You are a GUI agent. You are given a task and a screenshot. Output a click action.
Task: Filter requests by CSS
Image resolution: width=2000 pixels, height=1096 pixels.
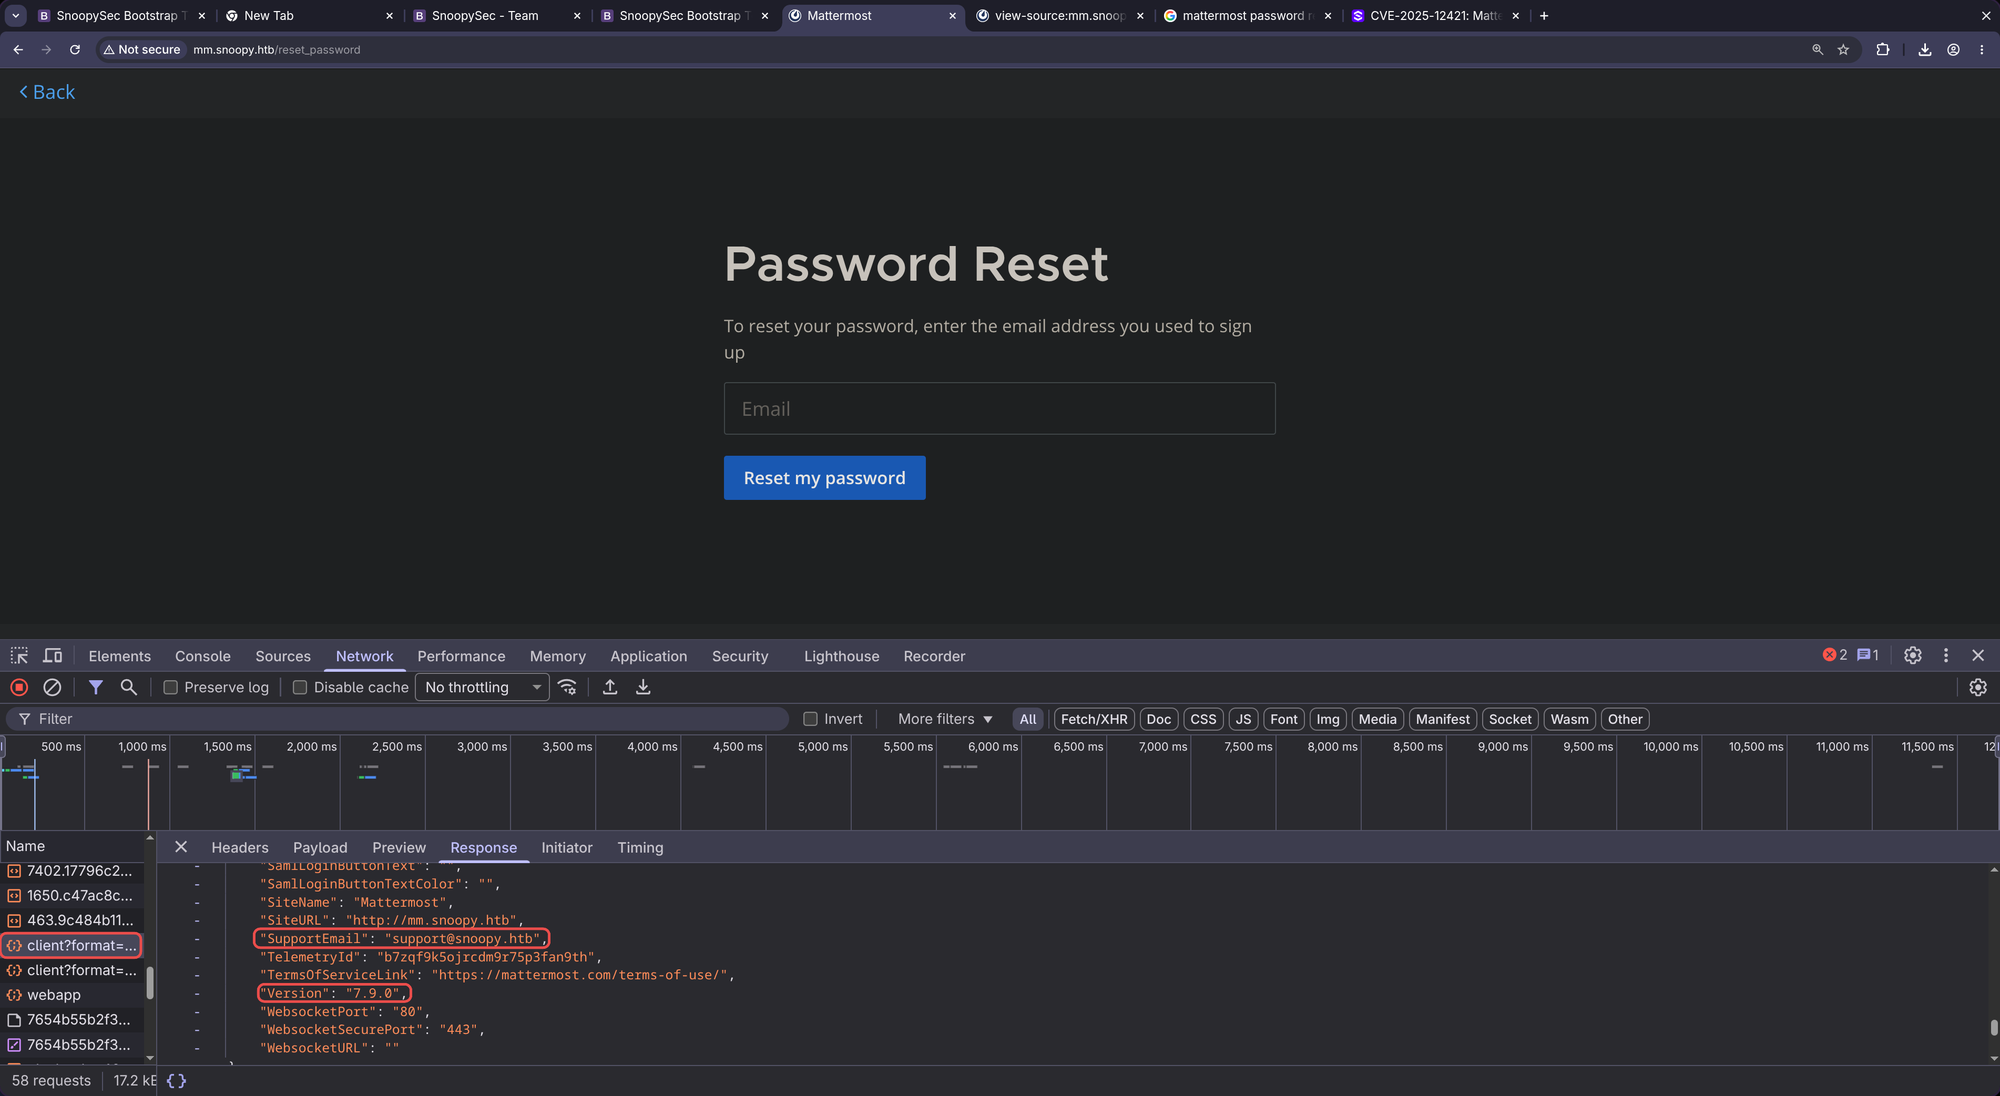click(1204, 719)
